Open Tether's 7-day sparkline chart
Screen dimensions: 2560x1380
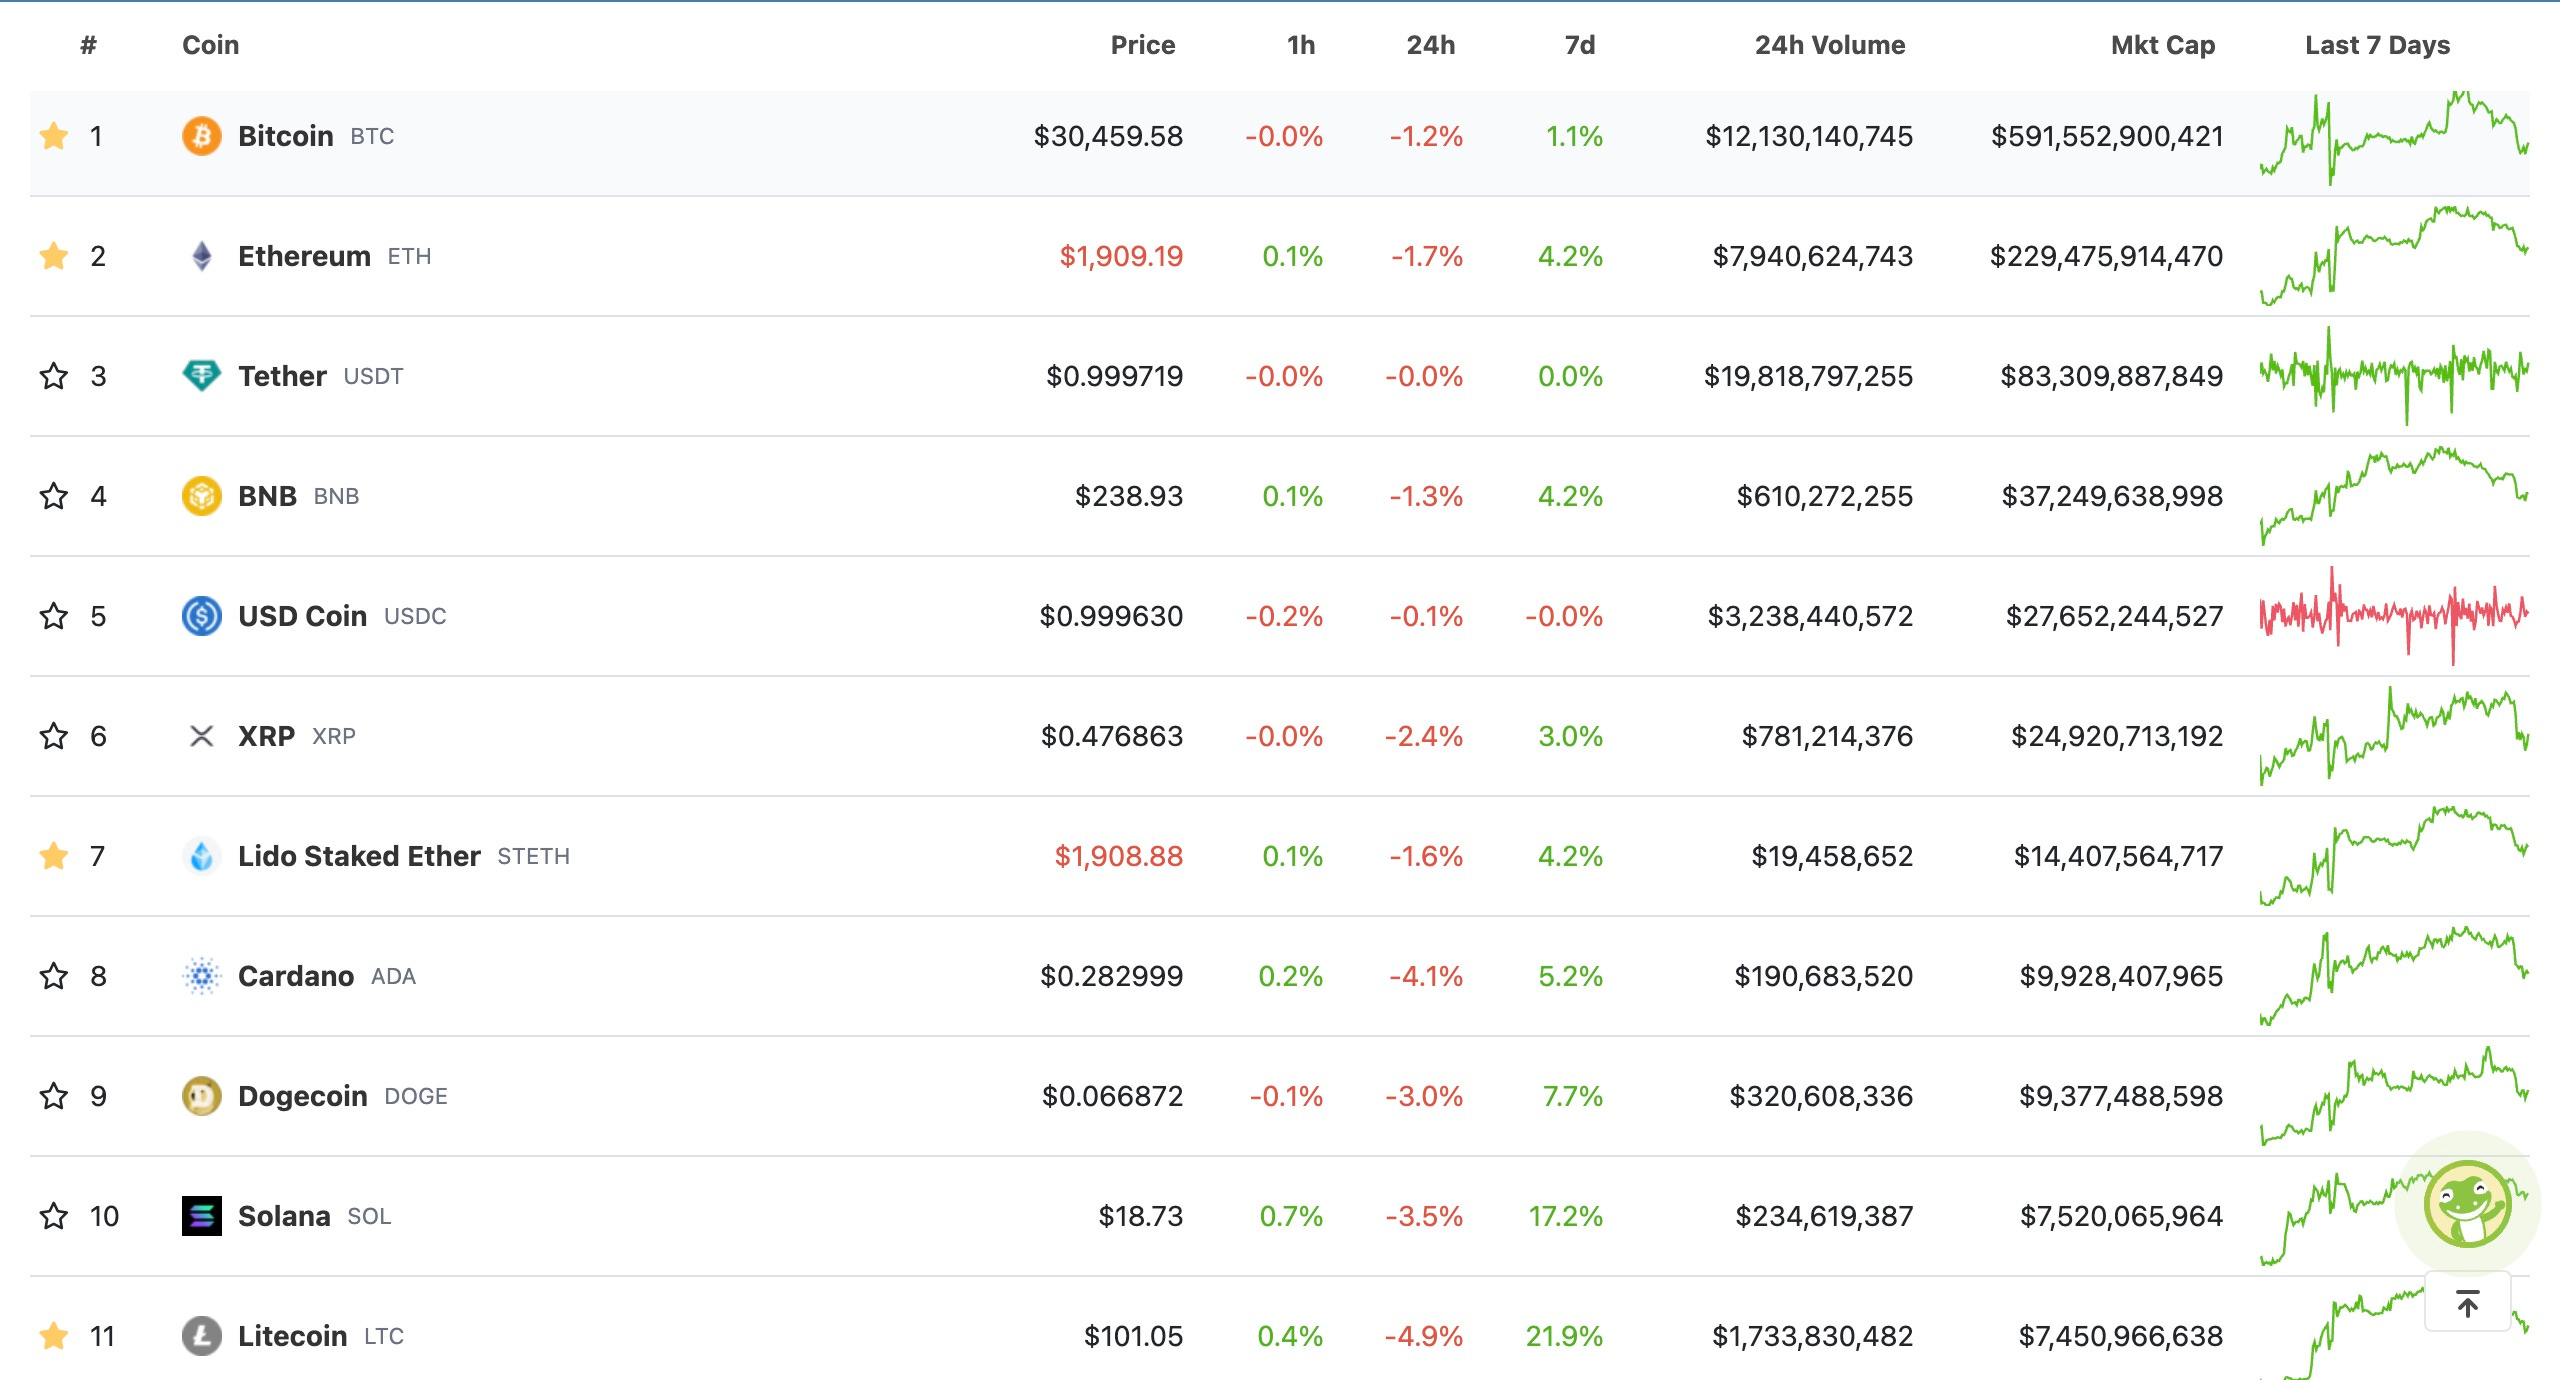tap(2394, 376)
